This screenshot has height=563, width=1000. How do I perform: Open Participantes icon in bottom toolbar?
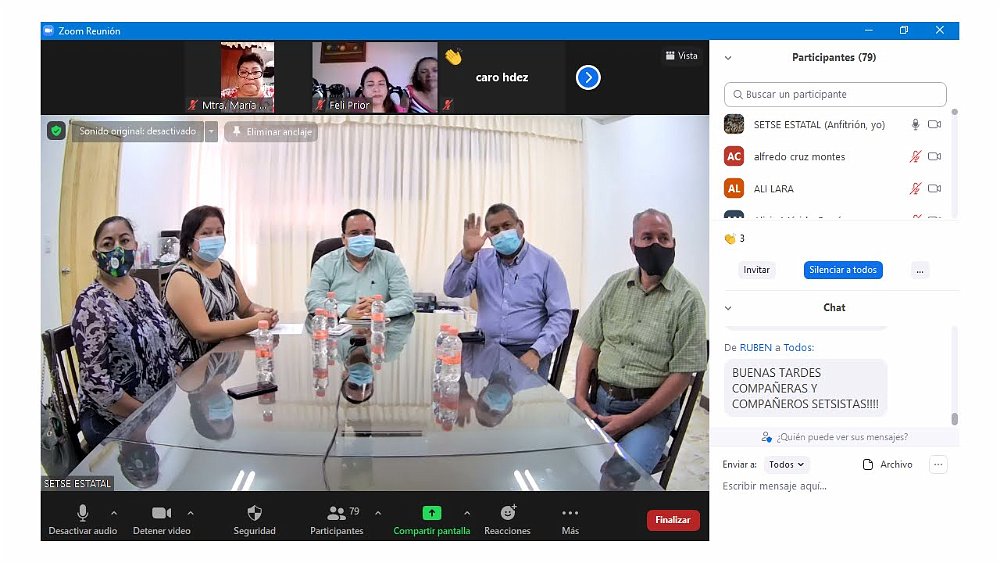337,512
